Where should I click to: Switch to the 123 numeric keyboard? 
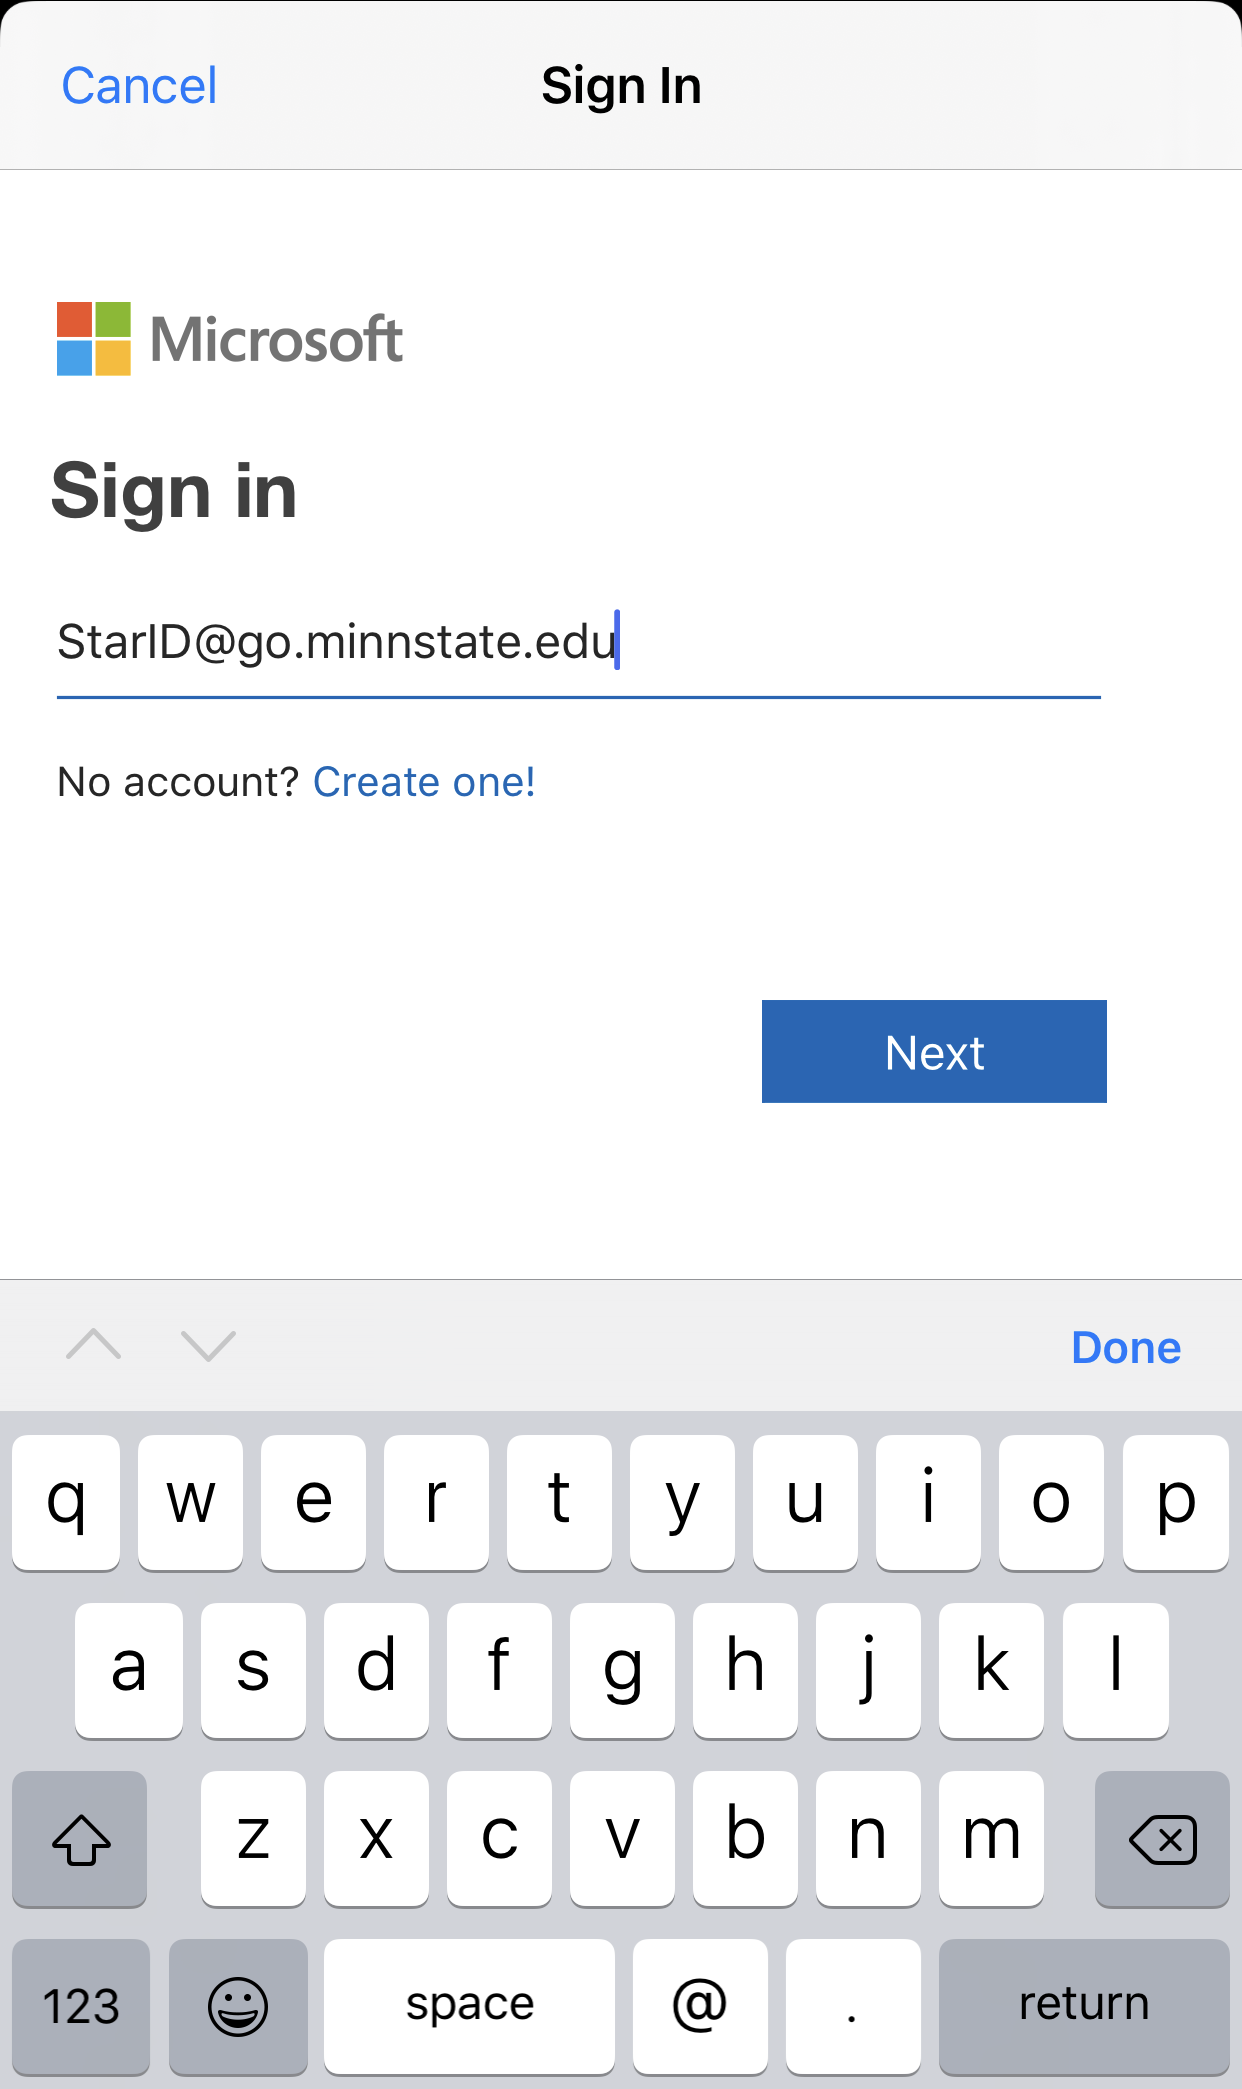tap(81, 2005)
